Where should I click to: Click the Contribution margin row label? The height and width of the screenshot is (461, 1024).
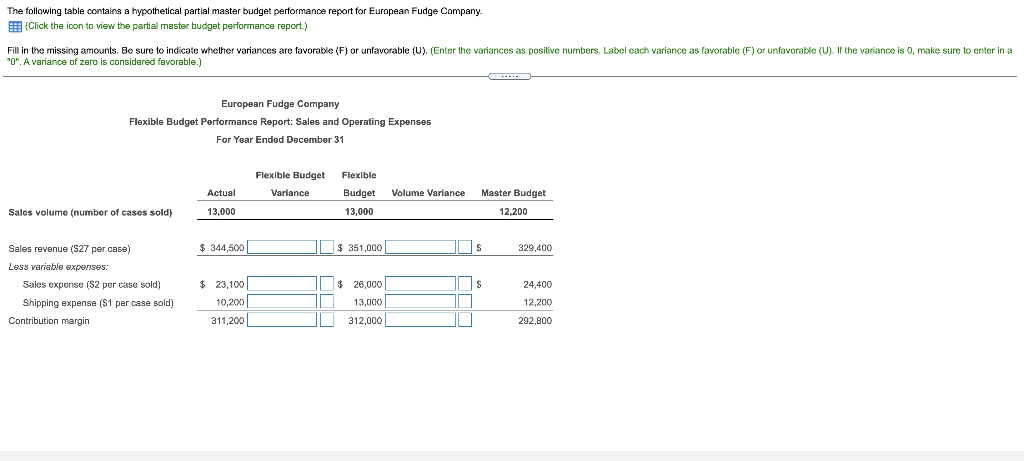click(49, 321)
